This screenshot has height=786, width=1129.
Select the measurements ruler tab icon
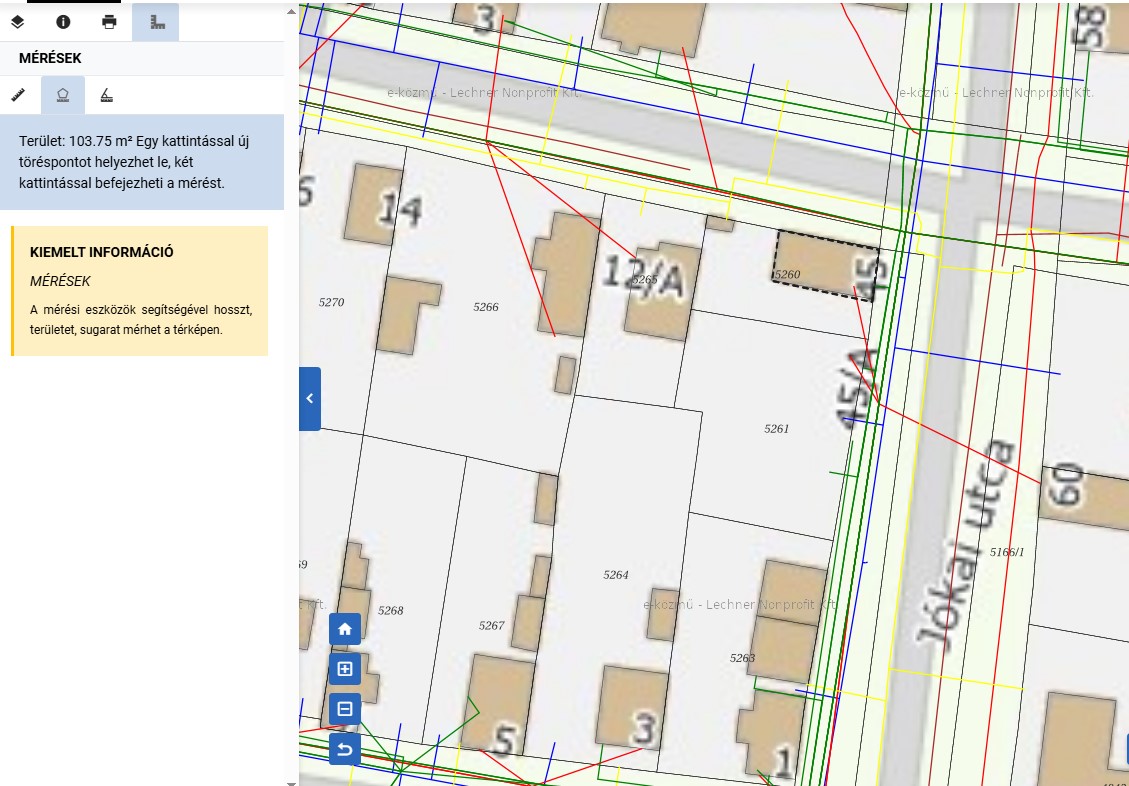(156, 22)
